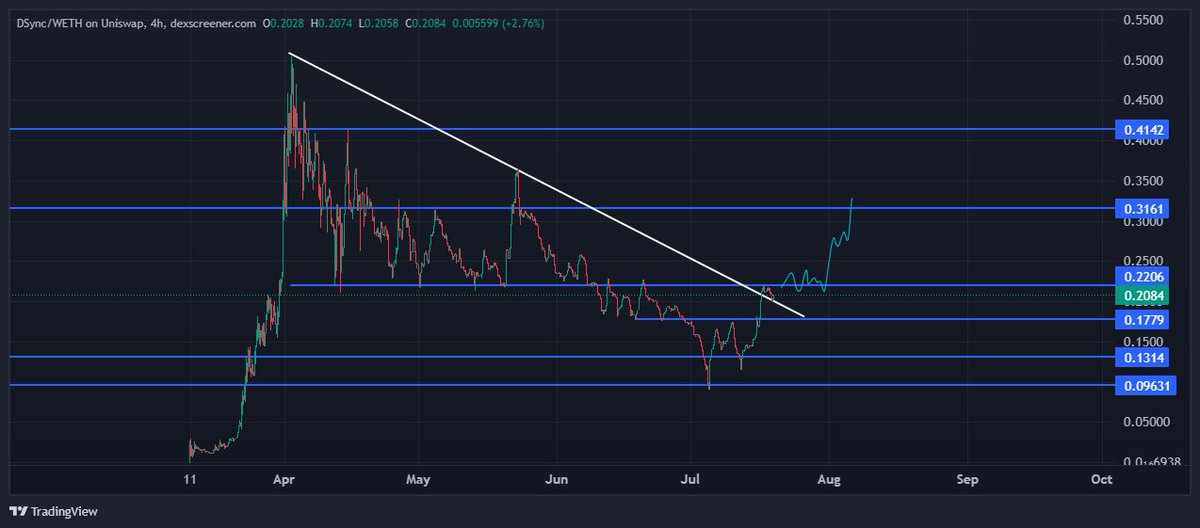Click the Sep date on time axis
Viewport: 1200px width, 528px height.
966,480
